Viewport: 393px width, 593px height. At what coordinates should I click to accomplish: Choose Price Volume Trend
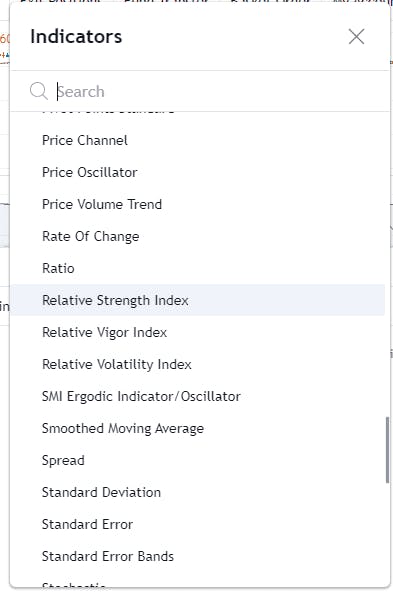click(198, 204)
